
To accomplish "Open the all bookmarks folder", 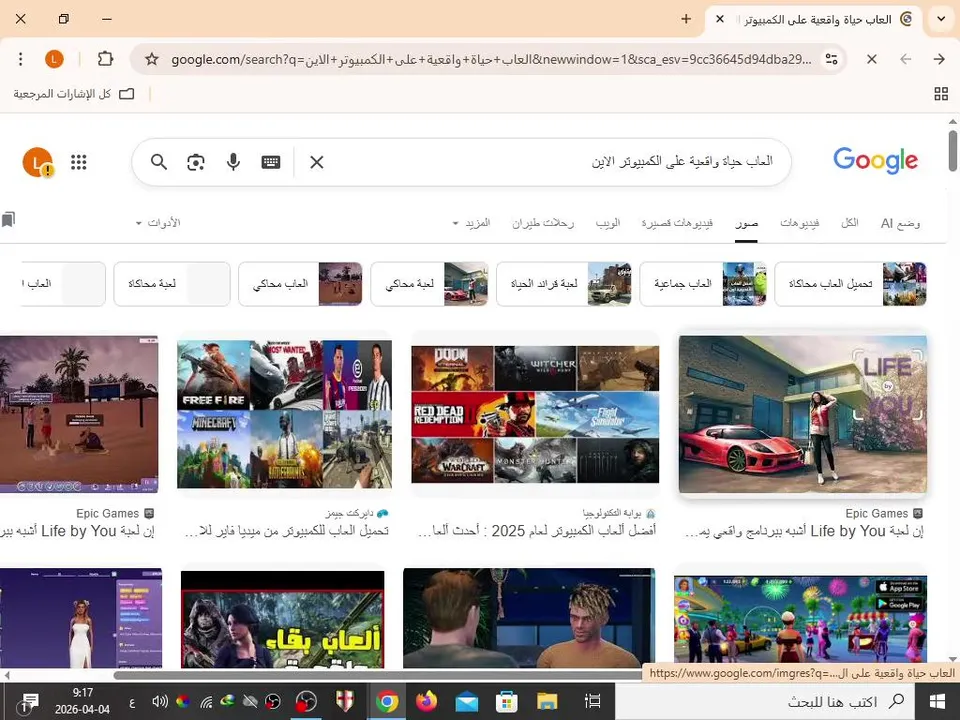I will coord(74,94).
